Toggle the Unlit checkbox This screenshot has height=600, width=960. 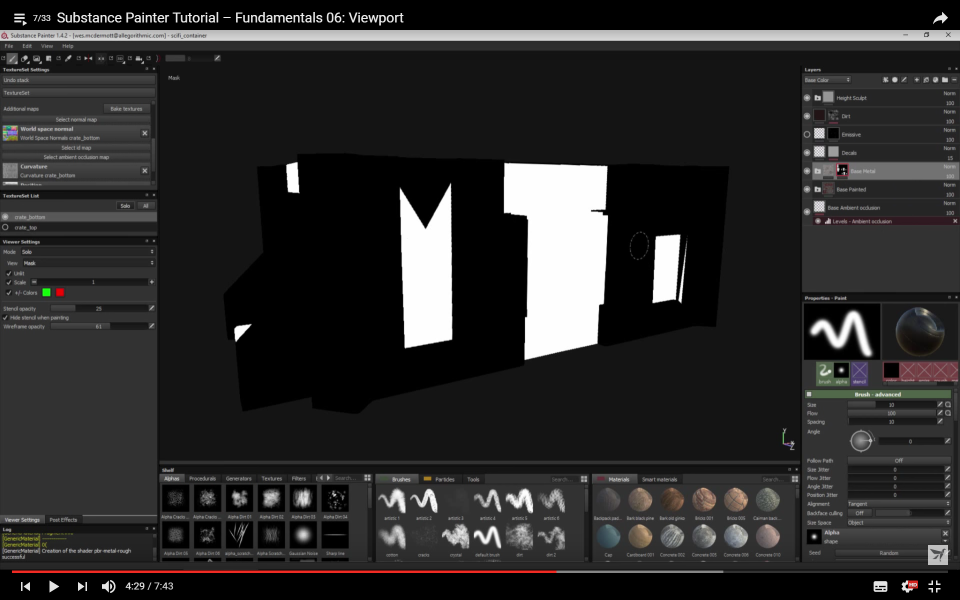tap(9, 273)
